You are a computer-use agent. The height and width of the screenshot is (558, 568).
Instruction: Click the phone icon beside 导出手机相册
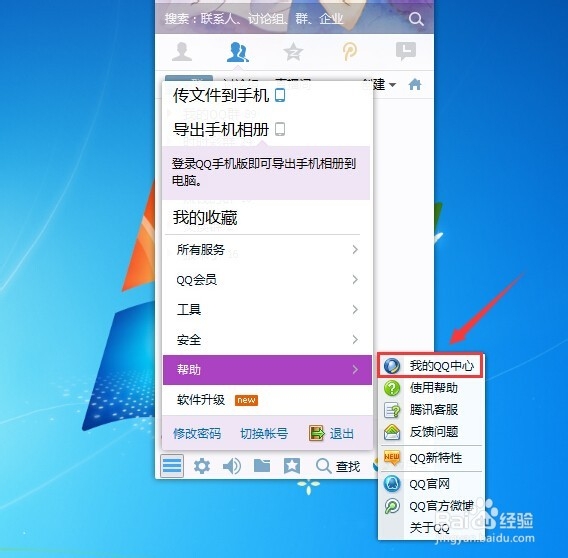[x=280, y=129]
